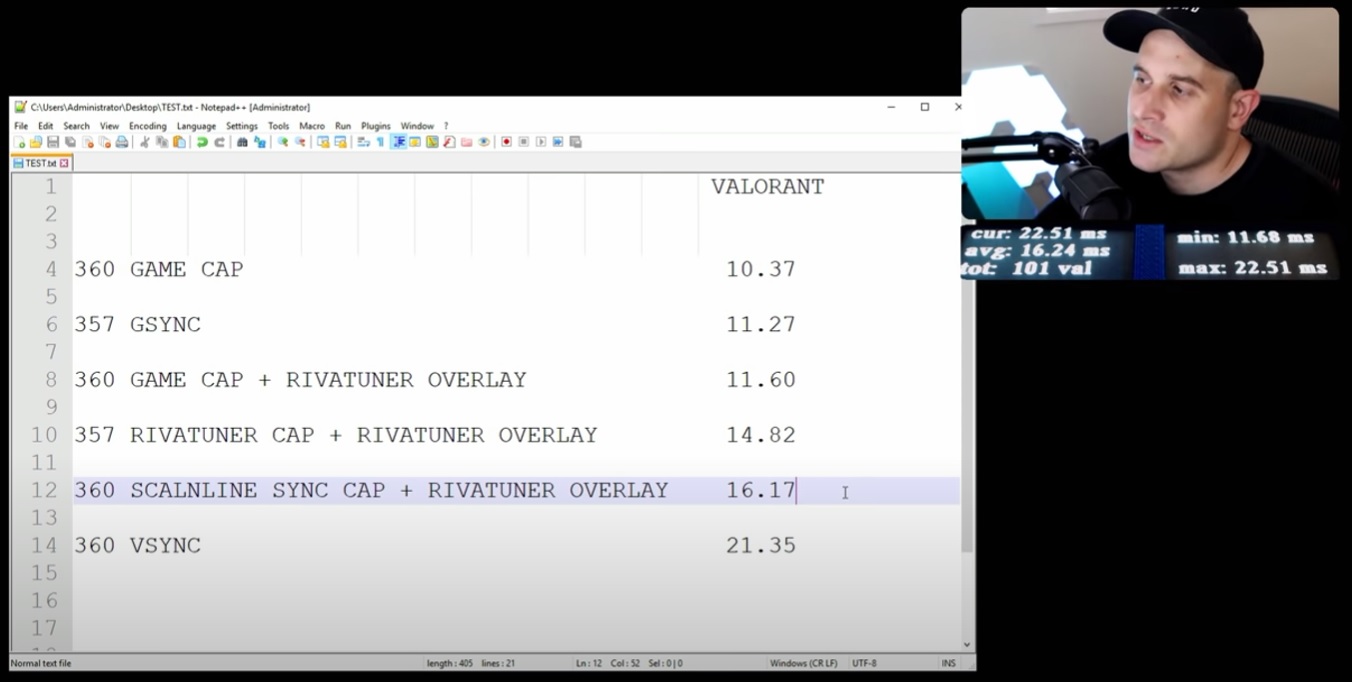1352x682 pixels.
Task: Toggle synchronized horizontal scrolling icon
Action: click(x=340, y=142)
